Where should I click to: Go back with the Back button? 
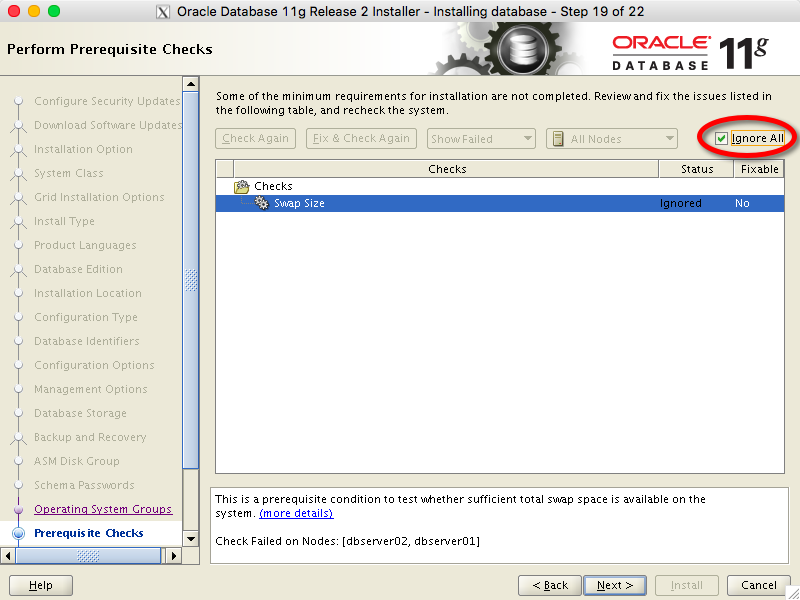point(550,585)
